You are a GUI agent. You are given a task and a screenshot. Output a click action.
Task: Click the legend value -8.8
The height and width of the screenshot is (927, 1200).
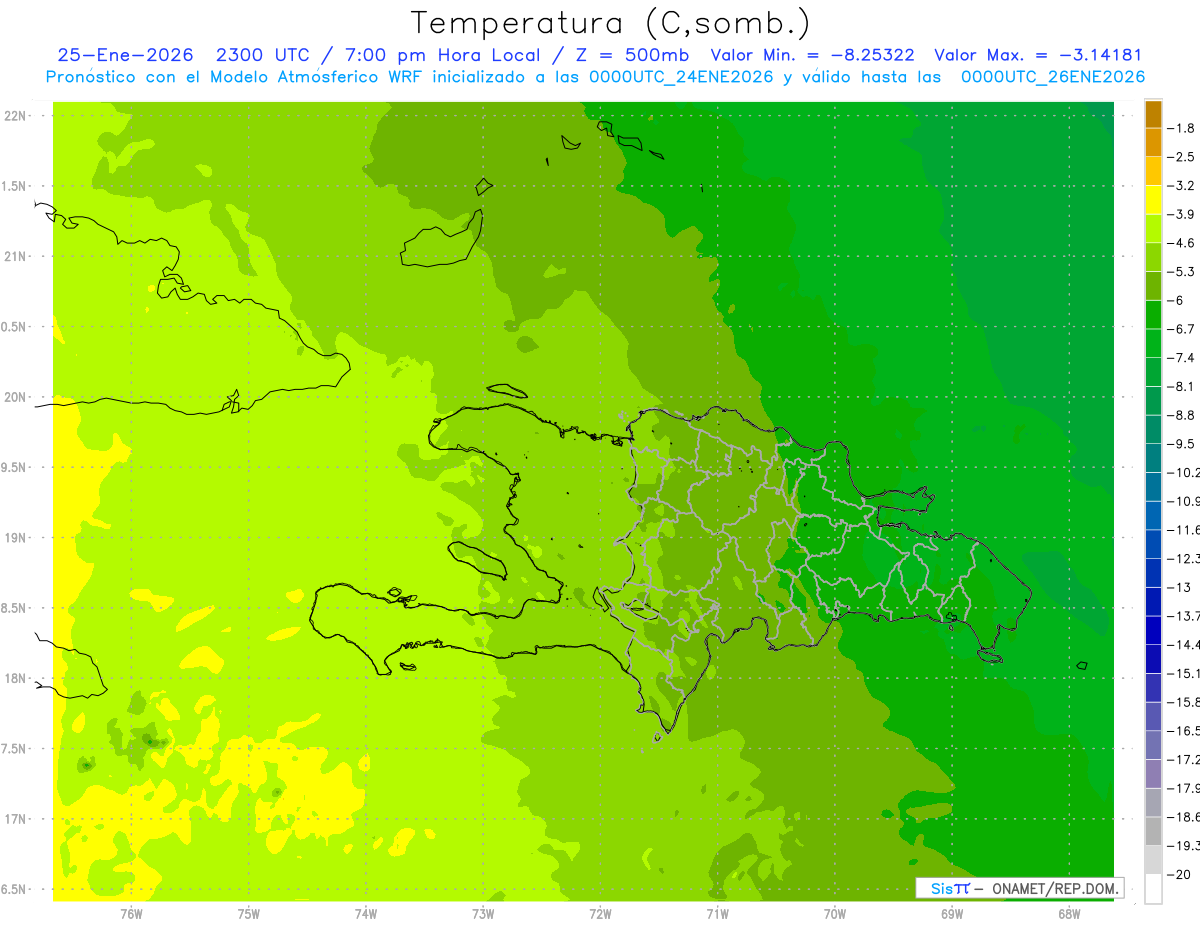coord(1182,415)
